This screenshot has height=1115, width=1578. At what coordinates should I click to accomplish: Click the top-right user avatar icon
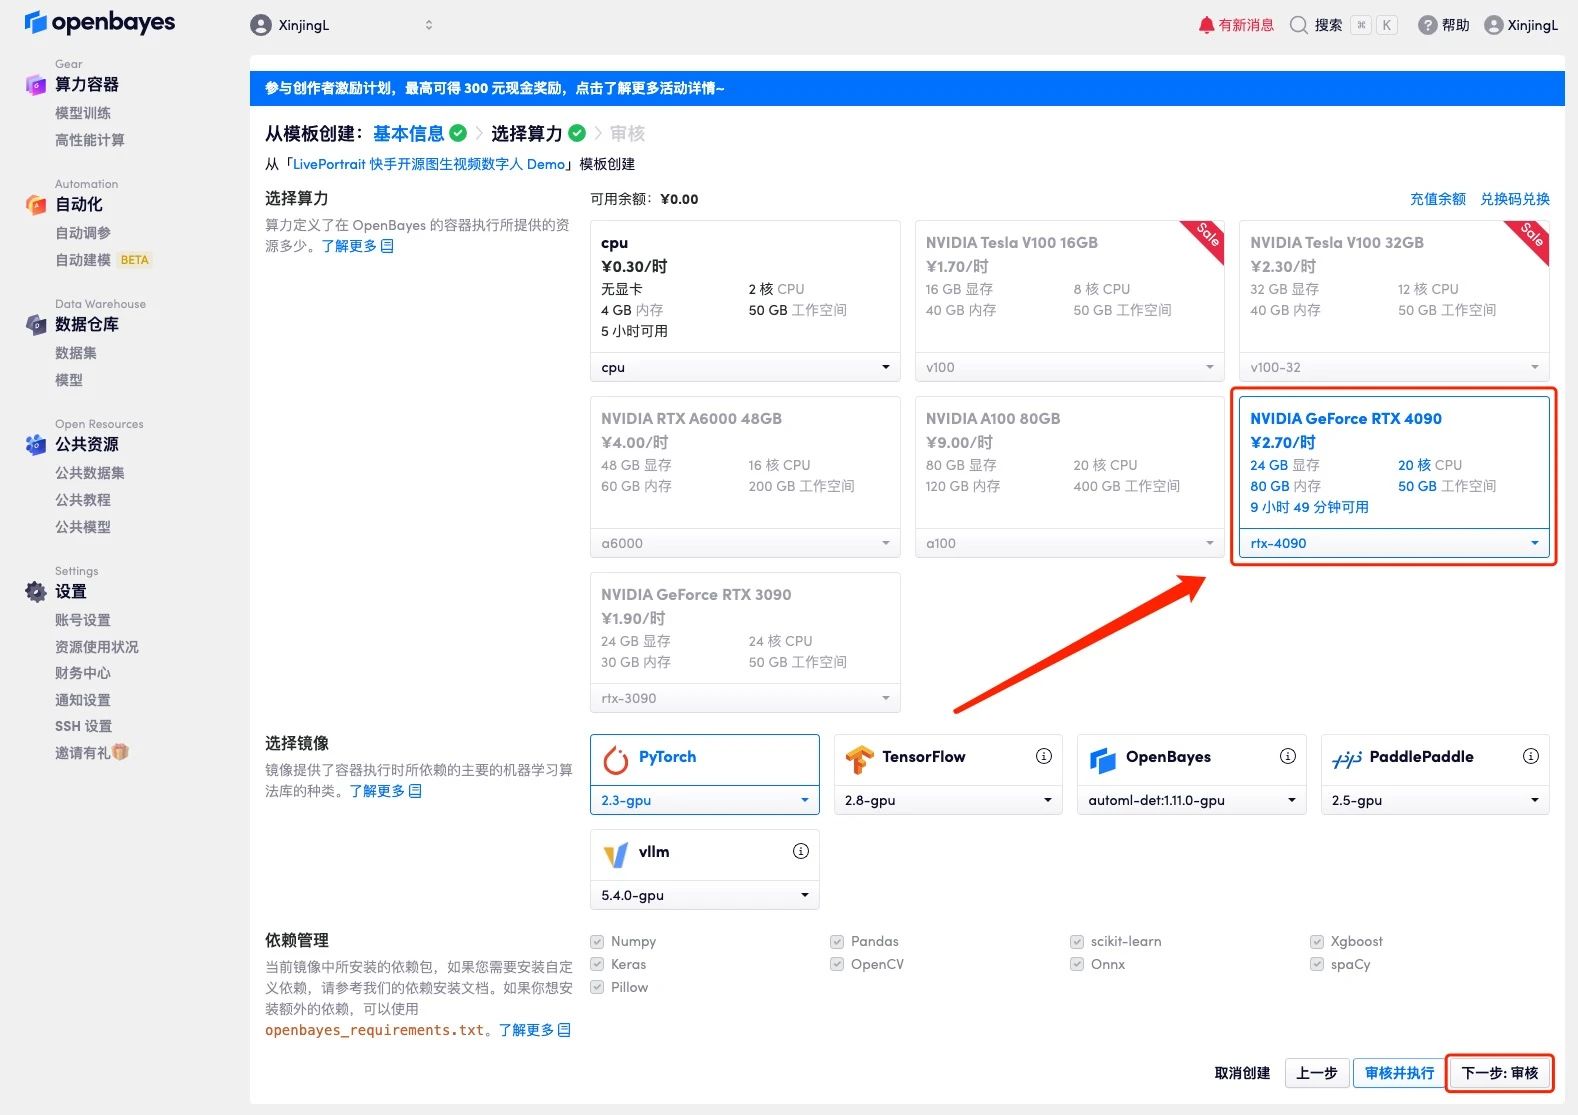[x=1494, y=25]
